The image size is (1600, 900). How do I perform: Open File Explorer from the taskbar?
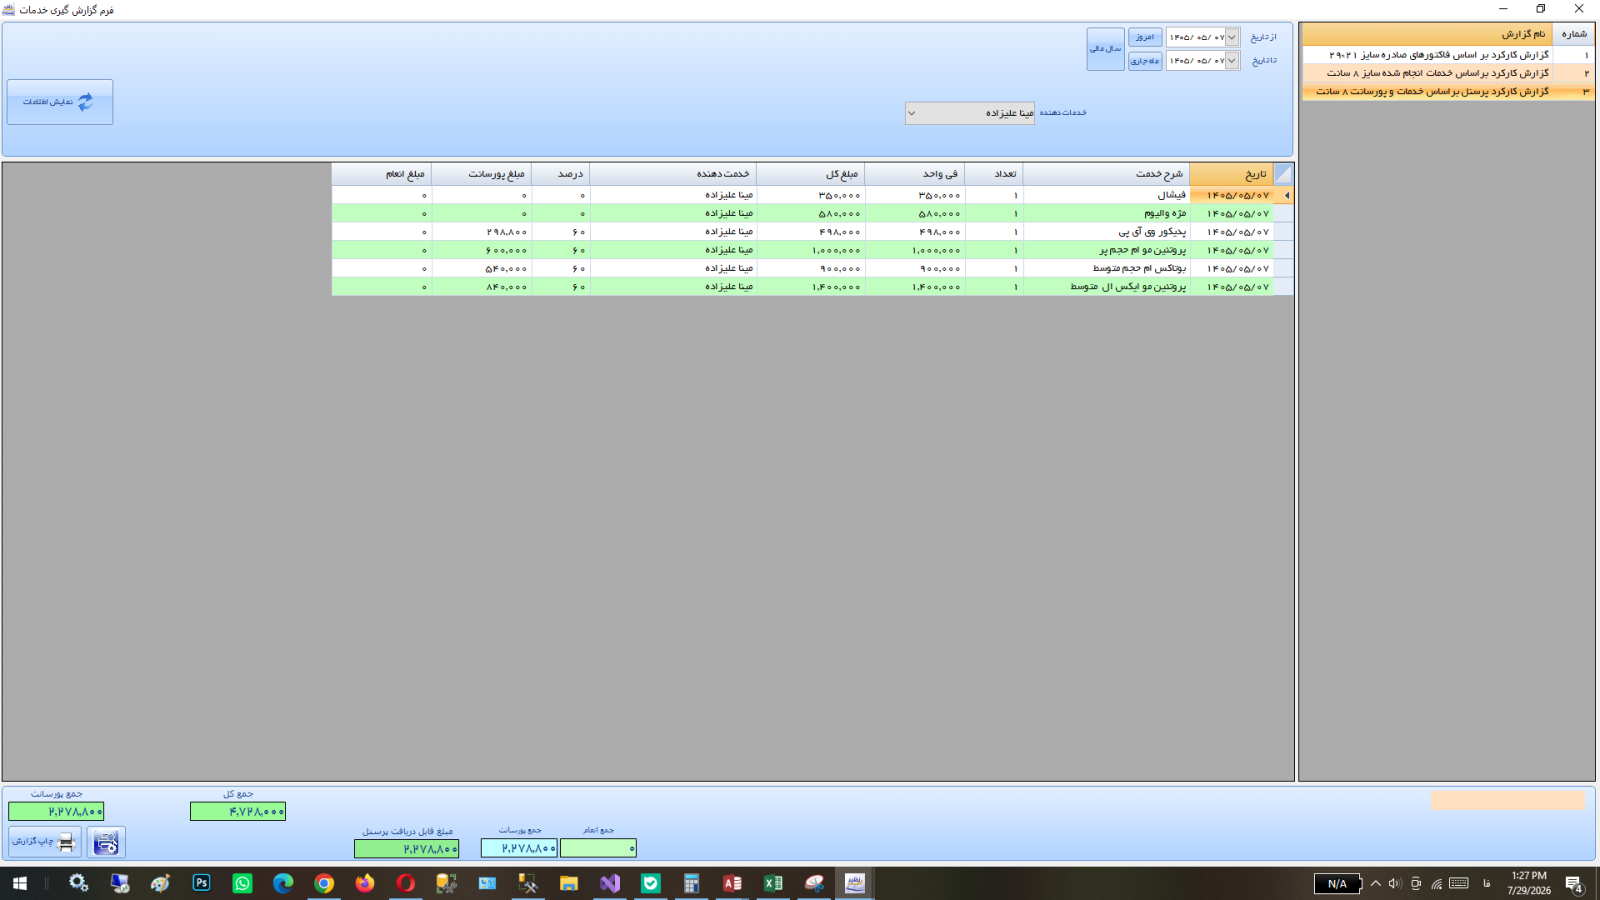(569, 883)
